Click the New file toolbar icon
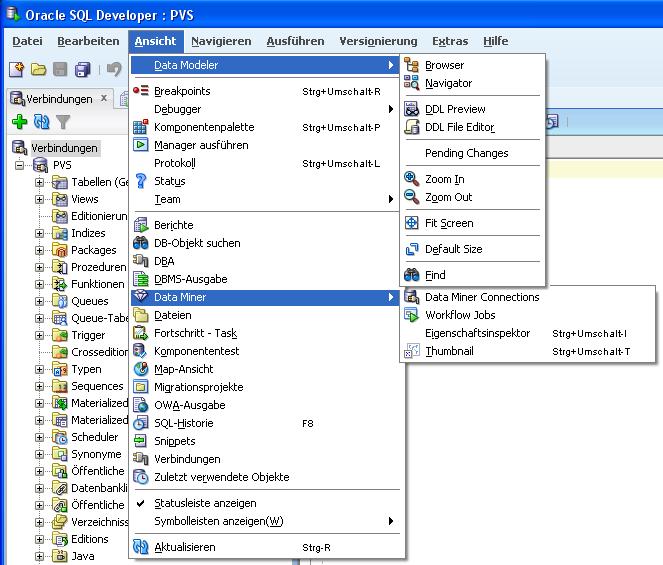 tap(16, 69)
